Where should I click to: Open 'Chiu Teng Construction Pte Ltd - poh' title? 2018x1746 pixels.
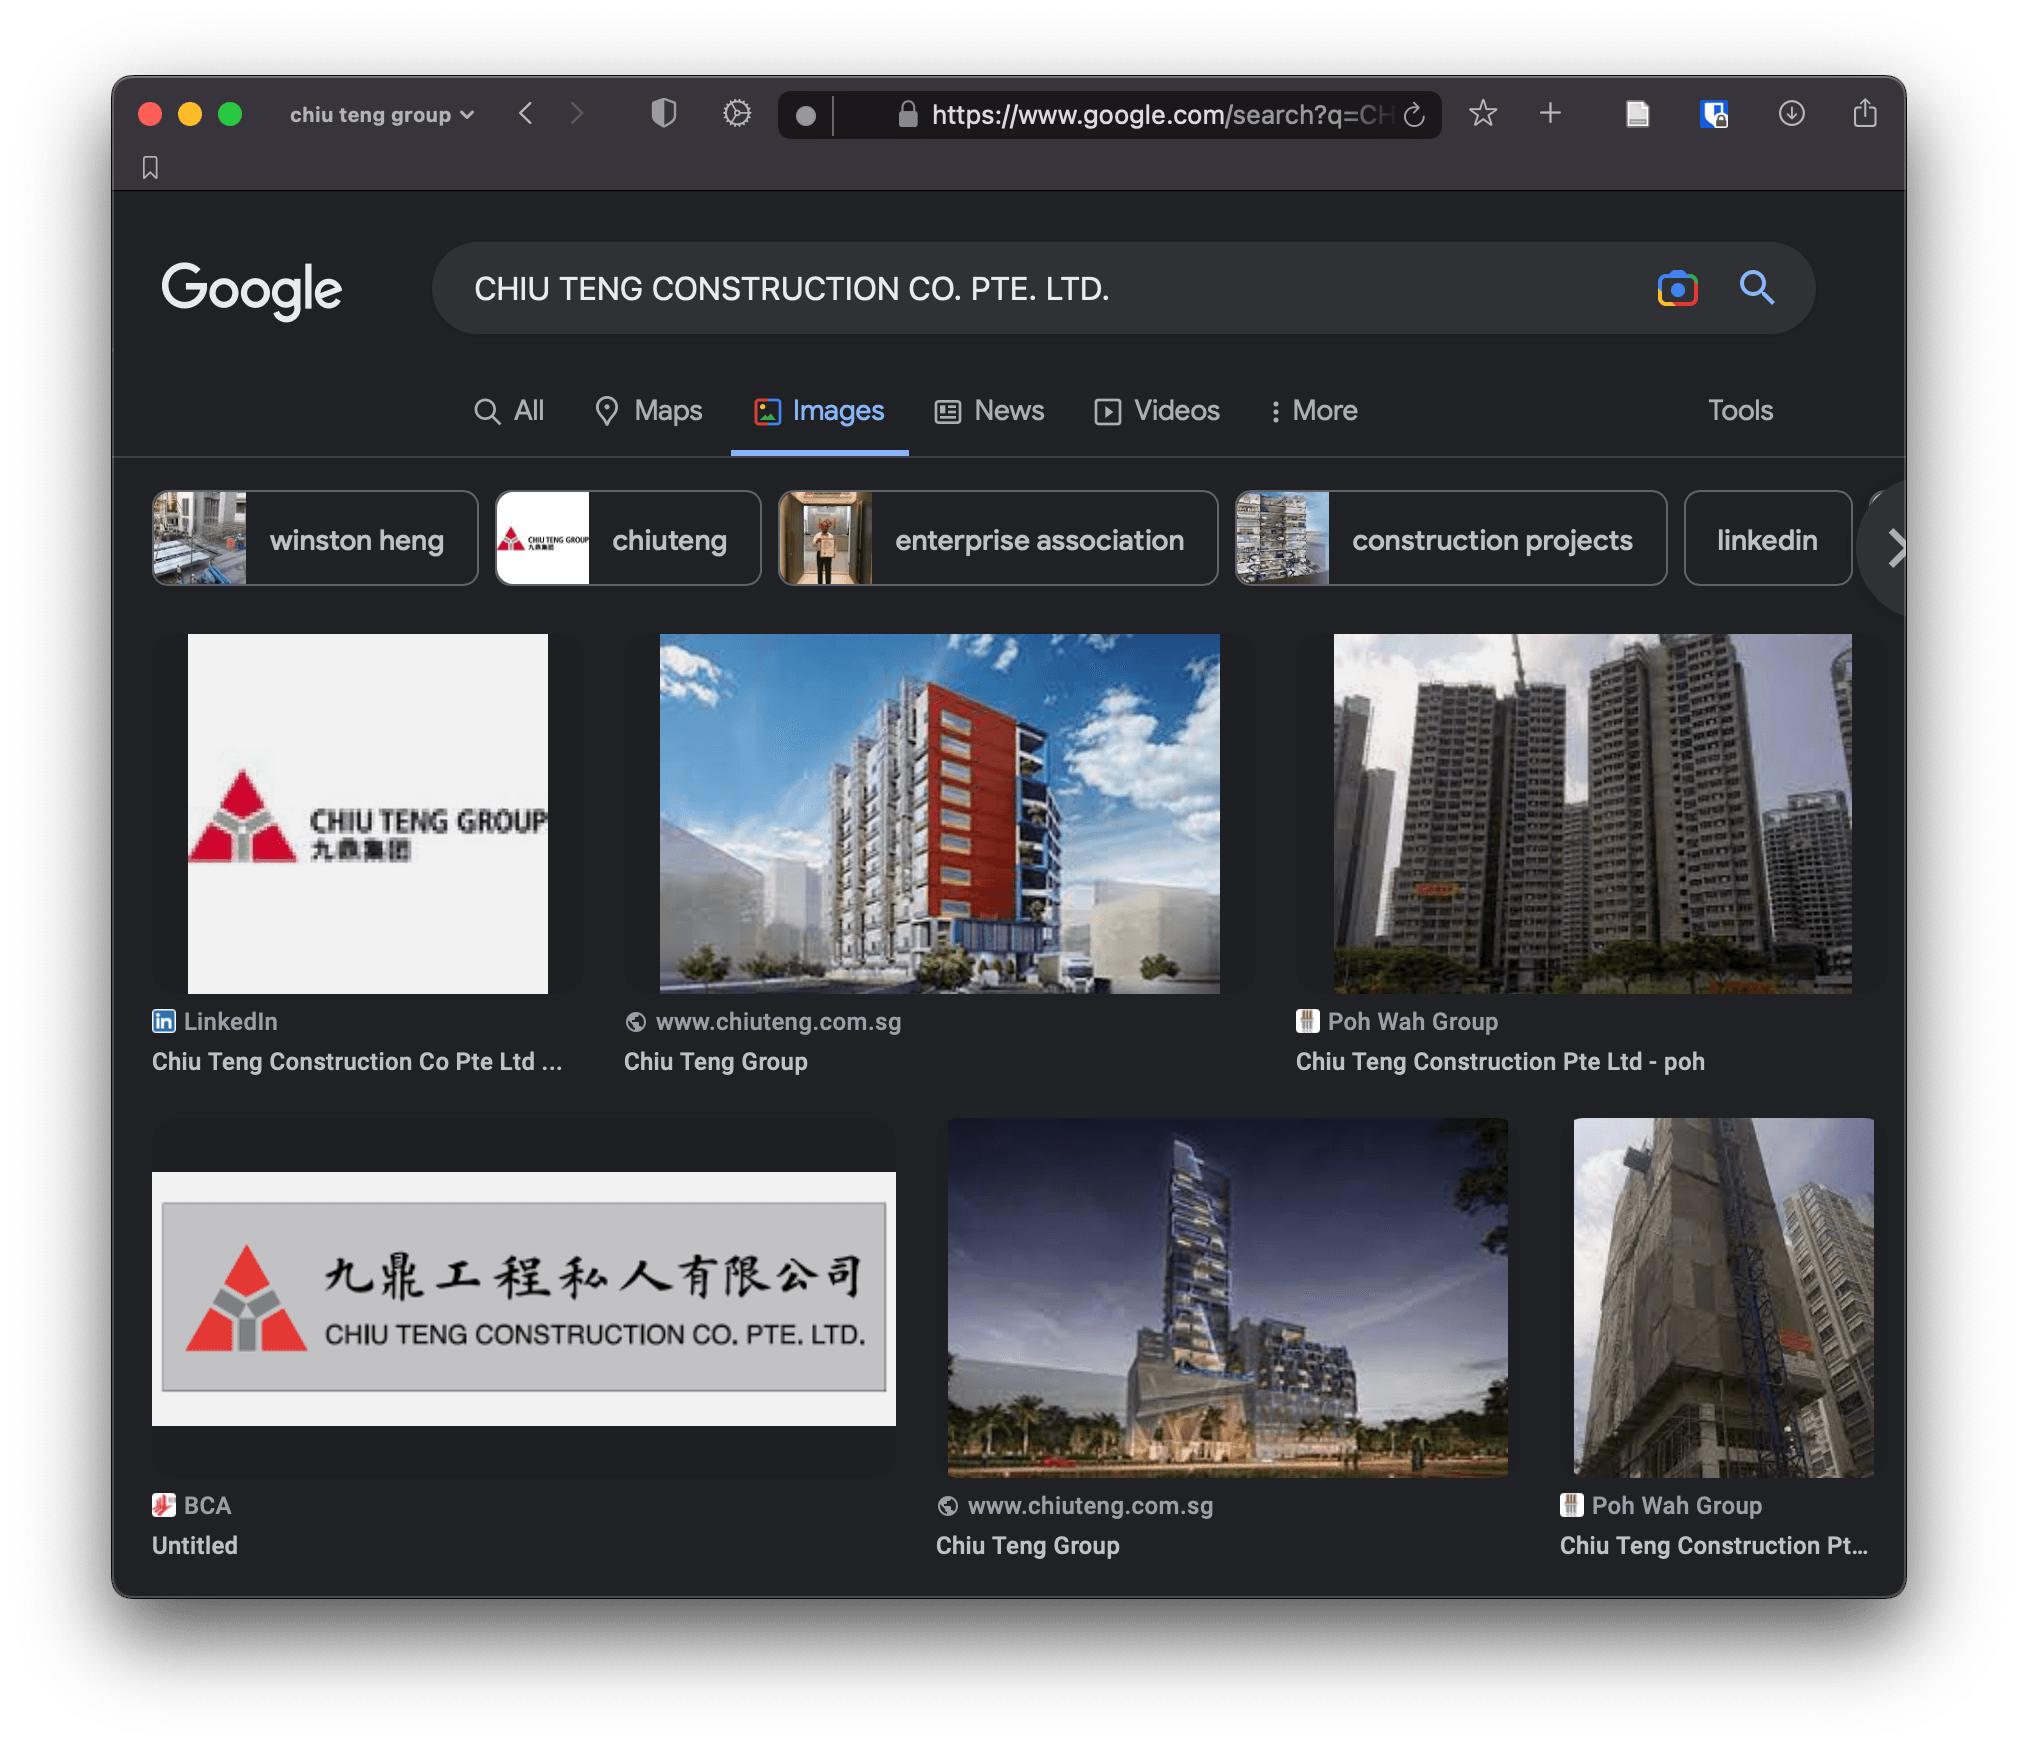tap(1500, 1061)
